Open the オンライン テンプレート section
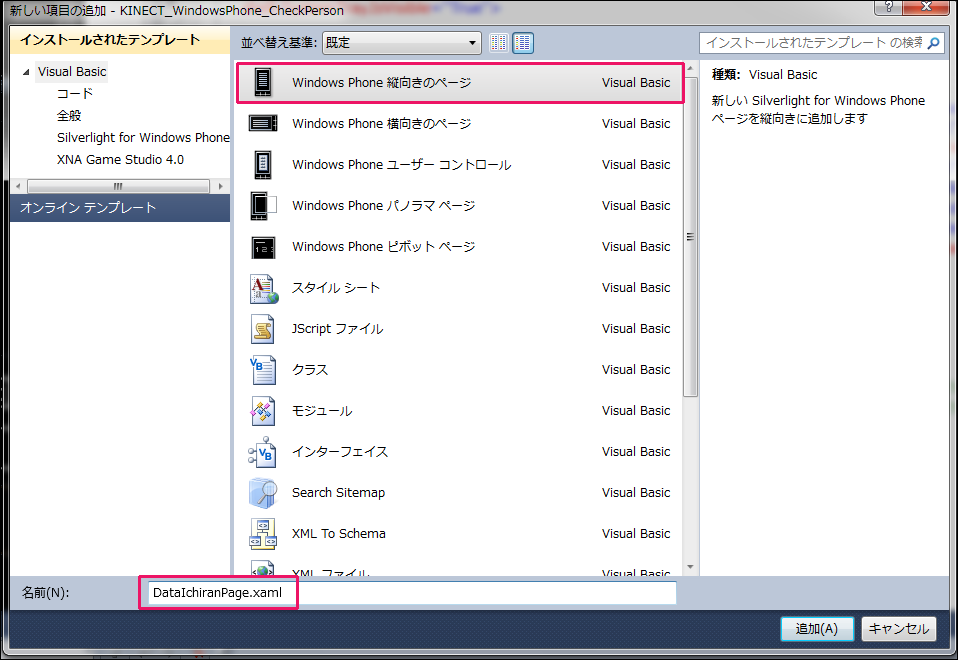The height and width of the screenshot is (660, 958). (120, 208)
